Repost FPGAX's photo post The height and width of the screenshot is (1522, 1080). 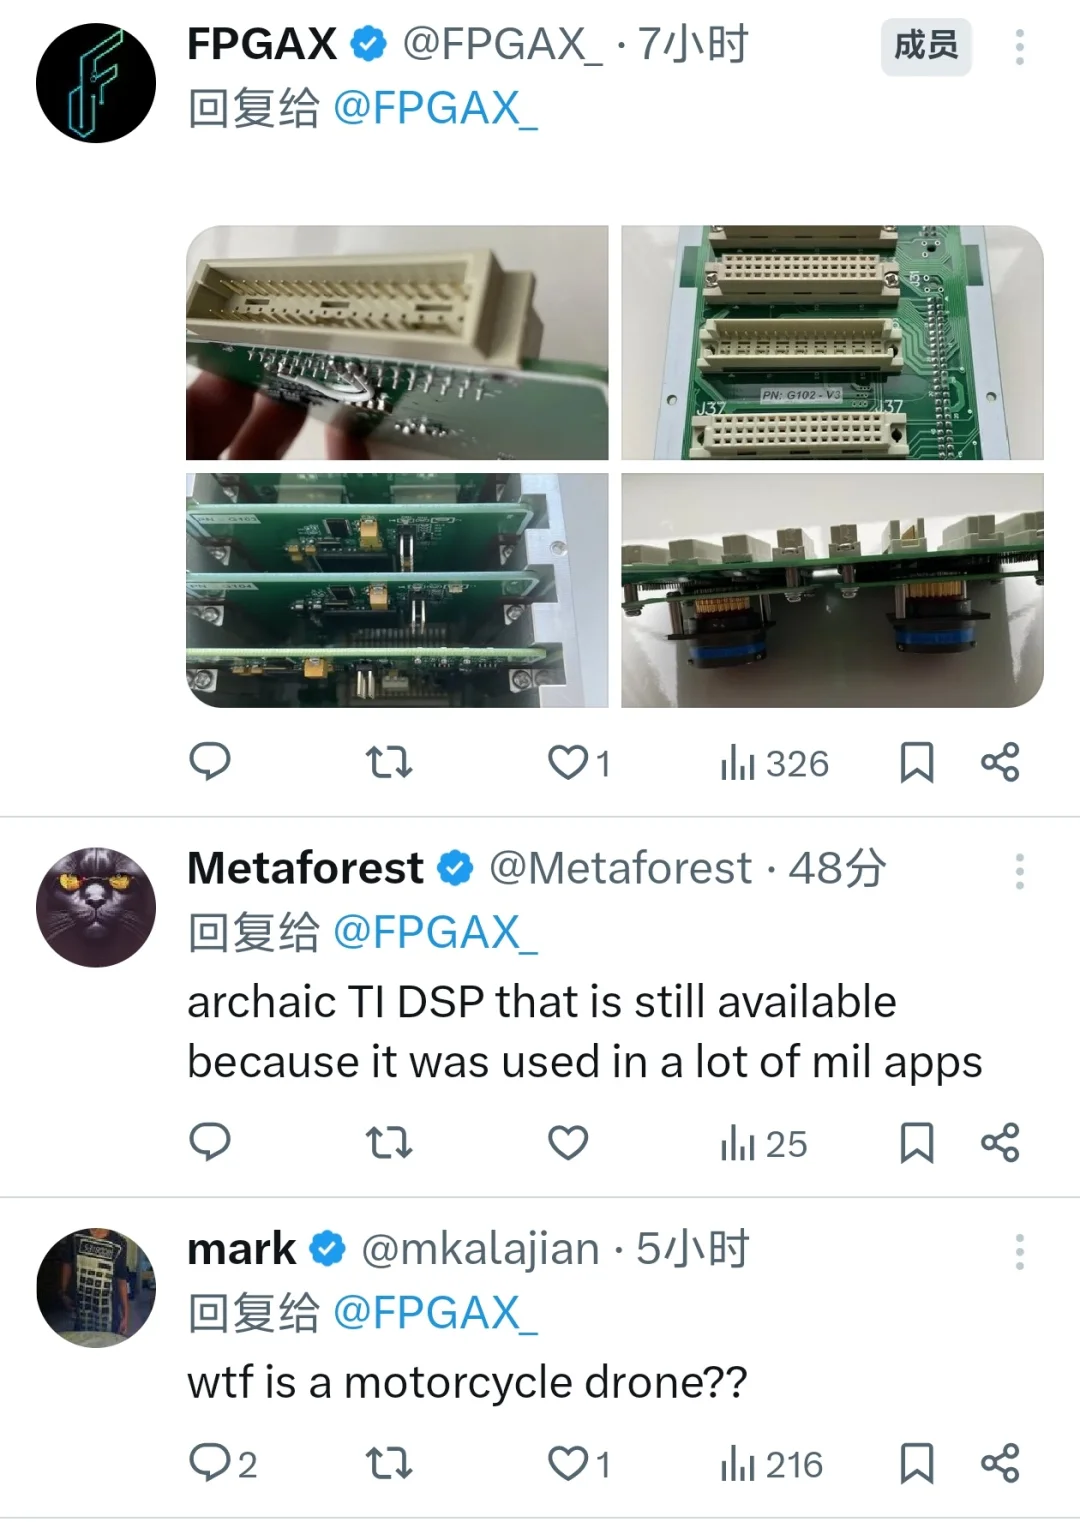click(x=389, y=763)
